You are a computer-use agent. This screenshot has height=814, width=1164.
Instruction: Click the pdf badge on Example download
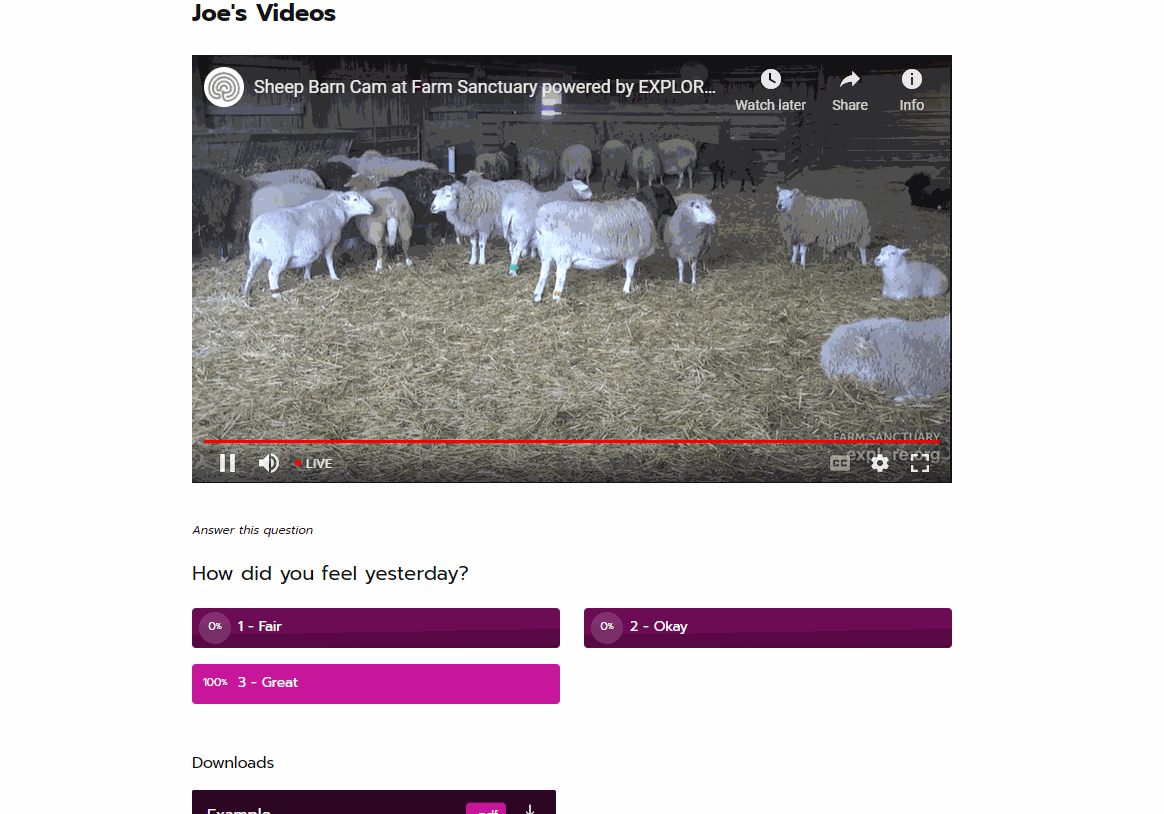(486, 809)
